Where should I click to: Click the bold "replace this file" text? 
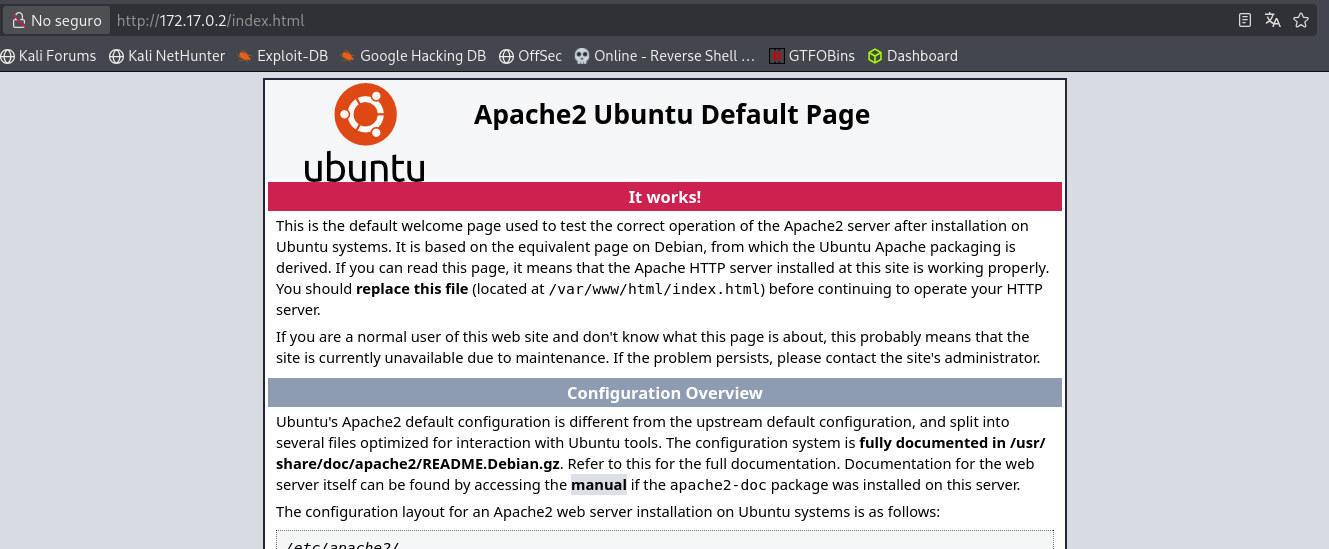click(412, 289)
